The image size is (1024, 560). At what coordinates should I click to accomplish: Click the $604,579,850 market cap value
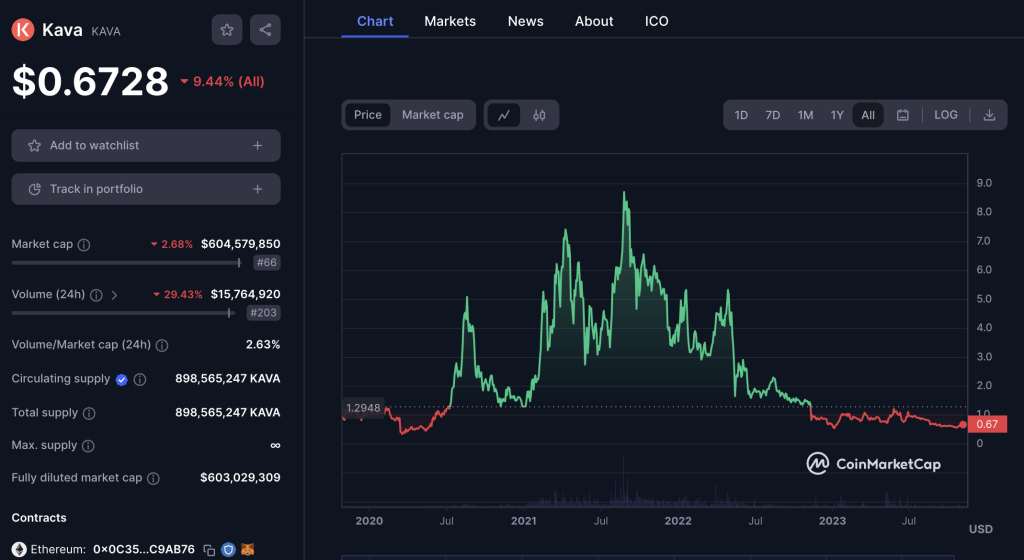[240, 244]
